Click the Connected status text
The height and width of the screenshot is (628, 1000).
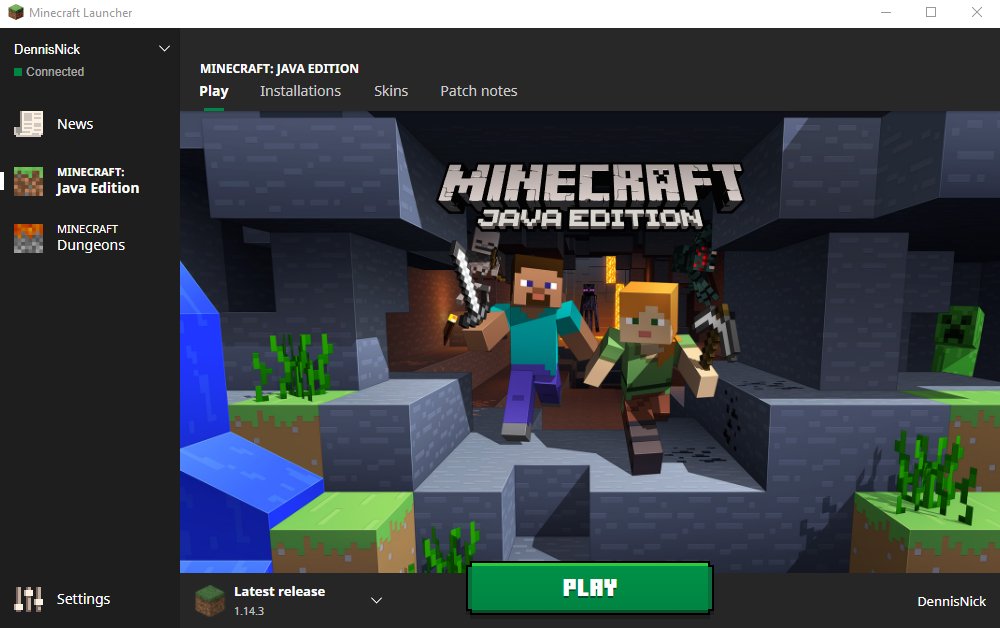[x=55, y=72]
